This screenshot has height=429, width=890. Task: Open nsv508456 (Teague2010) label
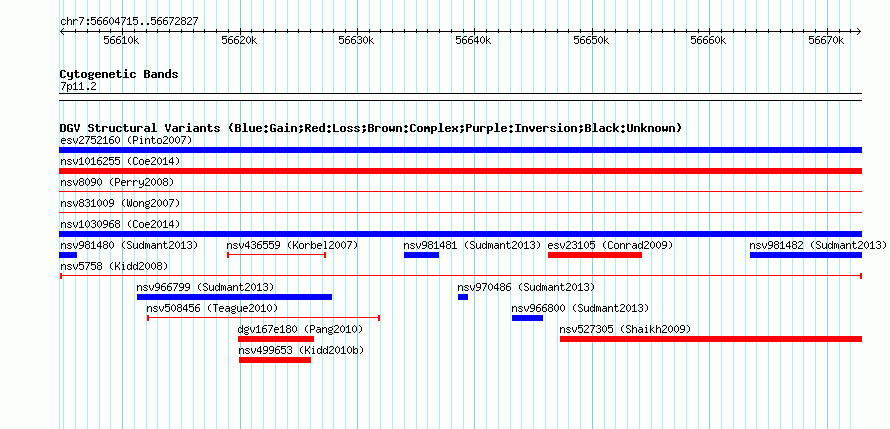[x=212, y=308]
